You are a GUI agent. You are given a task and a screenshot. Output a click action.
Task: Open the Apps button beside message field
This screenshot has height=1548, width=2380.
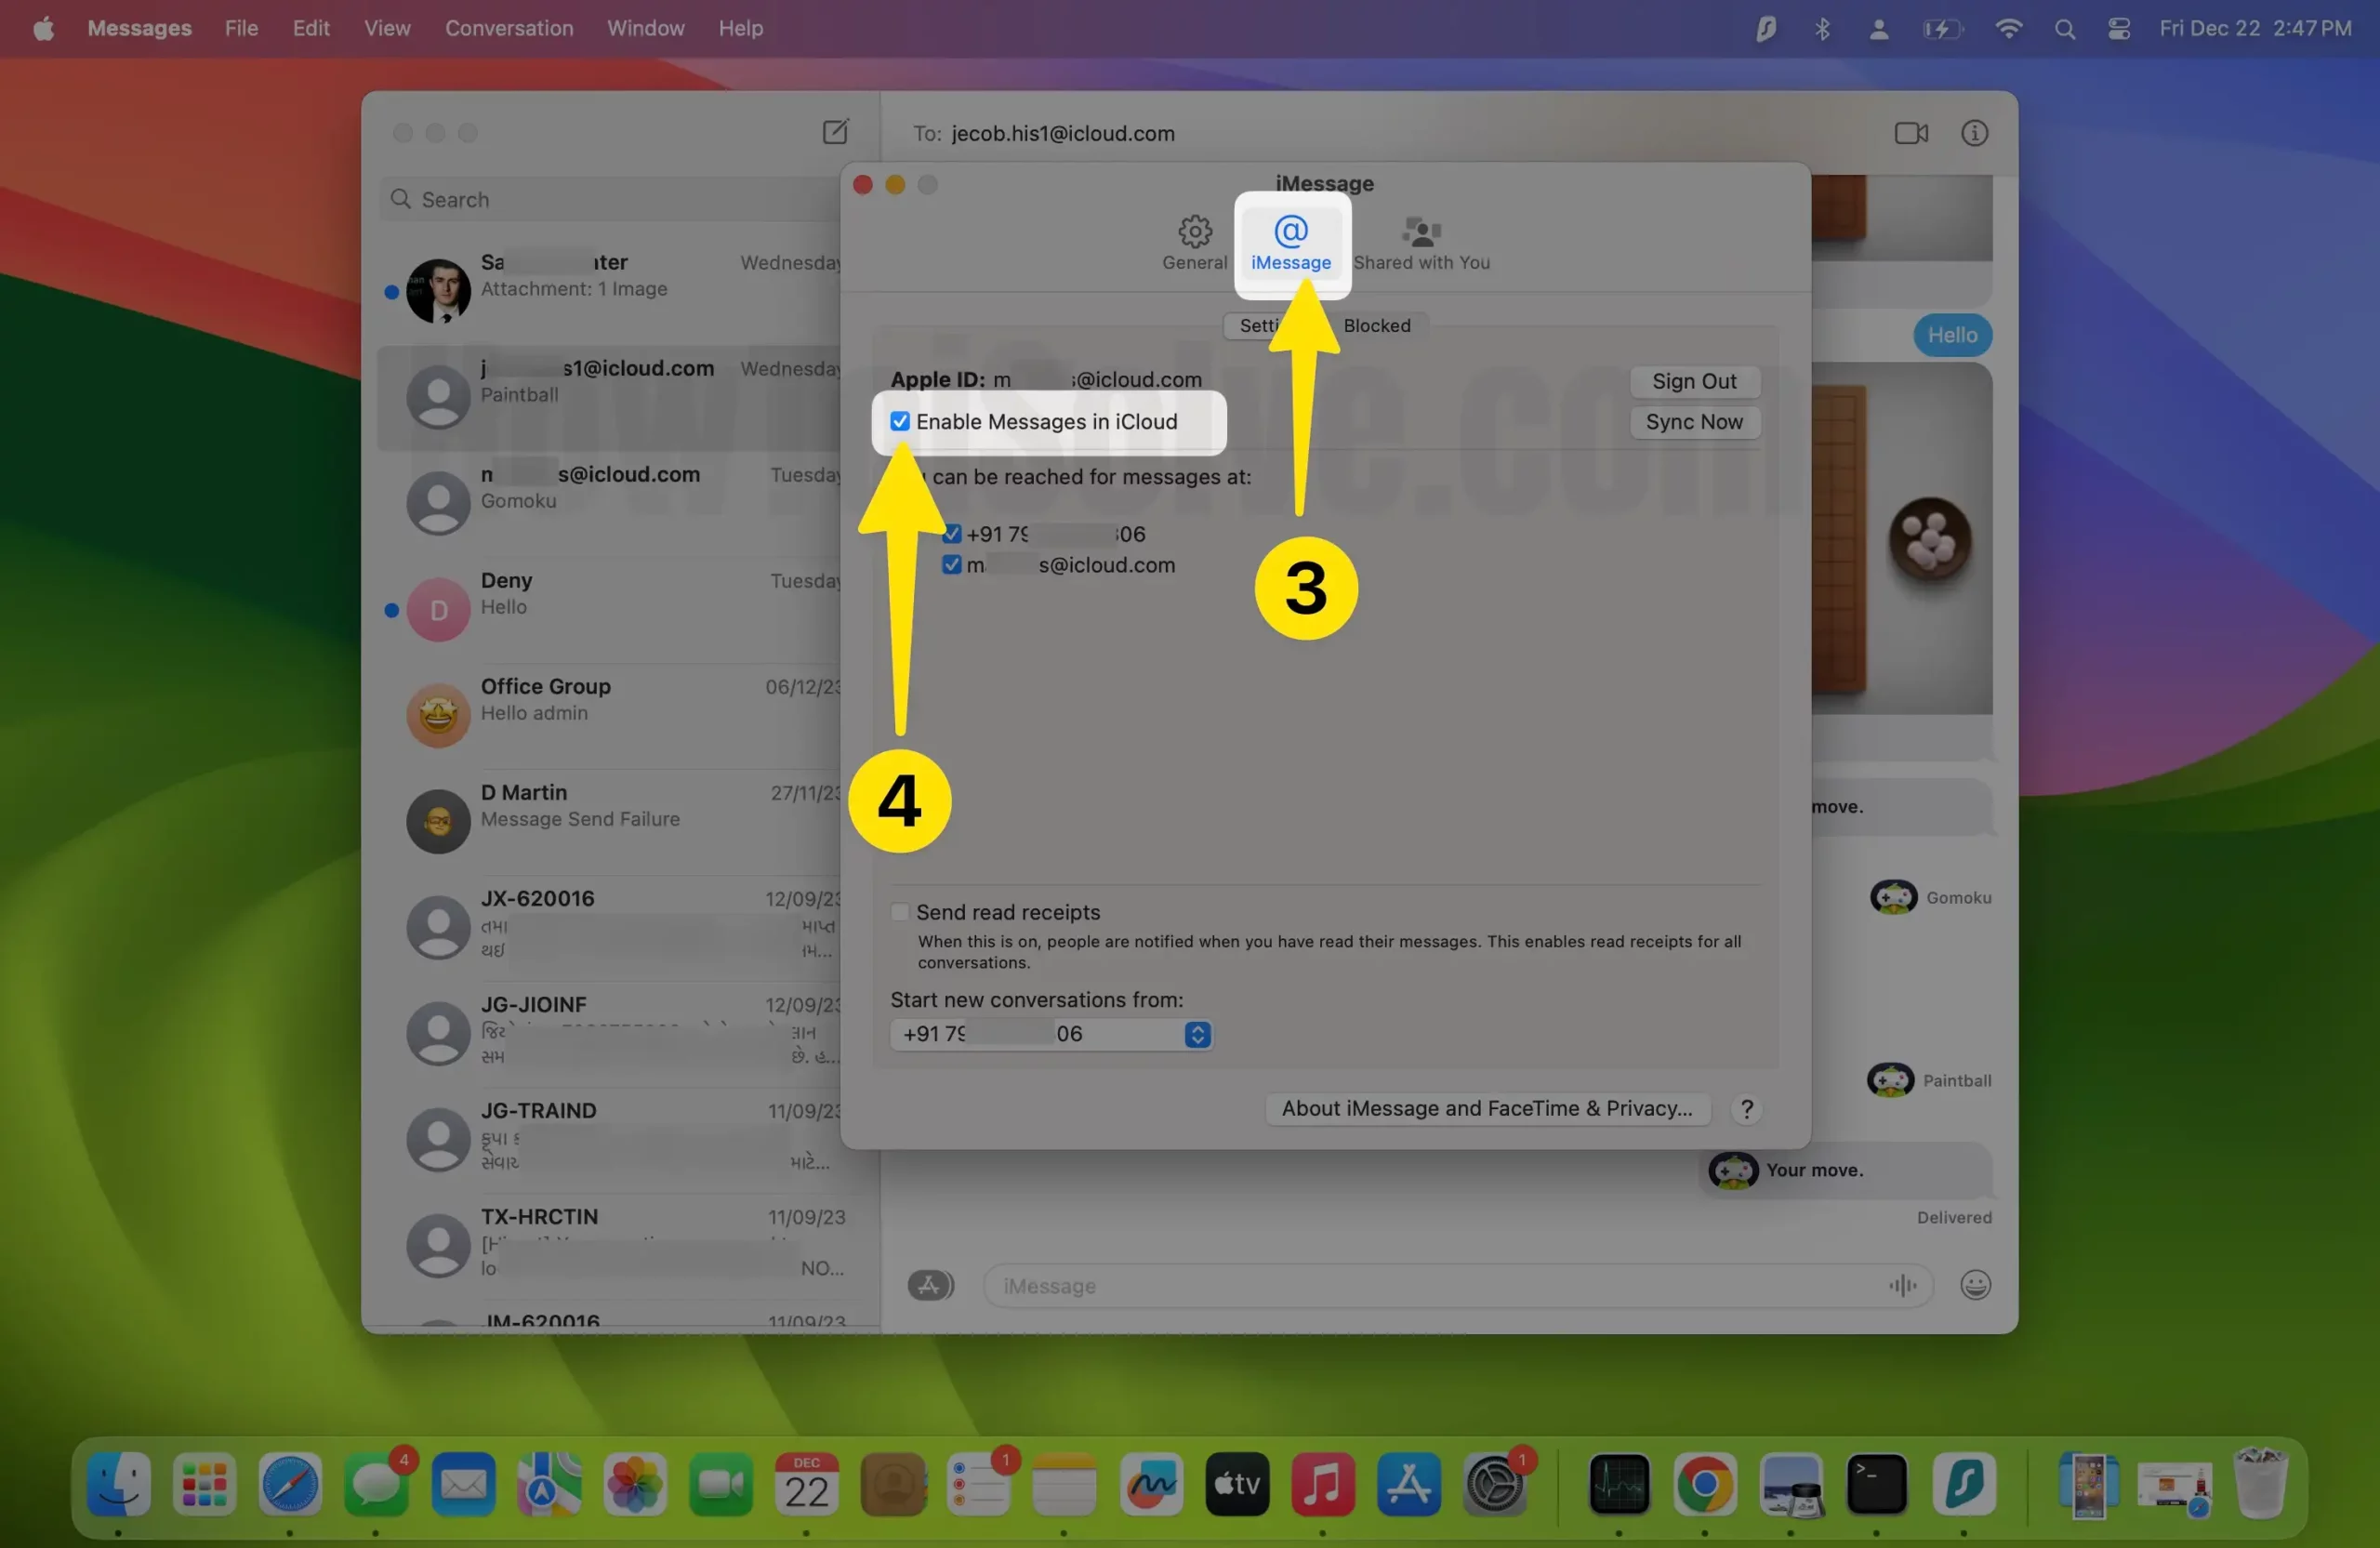[x=930, y=1285]
